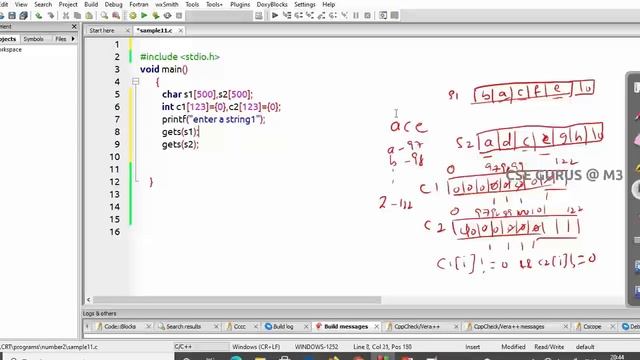Open the Fortran menu
The image size is (640, 360).
(139, 4)
